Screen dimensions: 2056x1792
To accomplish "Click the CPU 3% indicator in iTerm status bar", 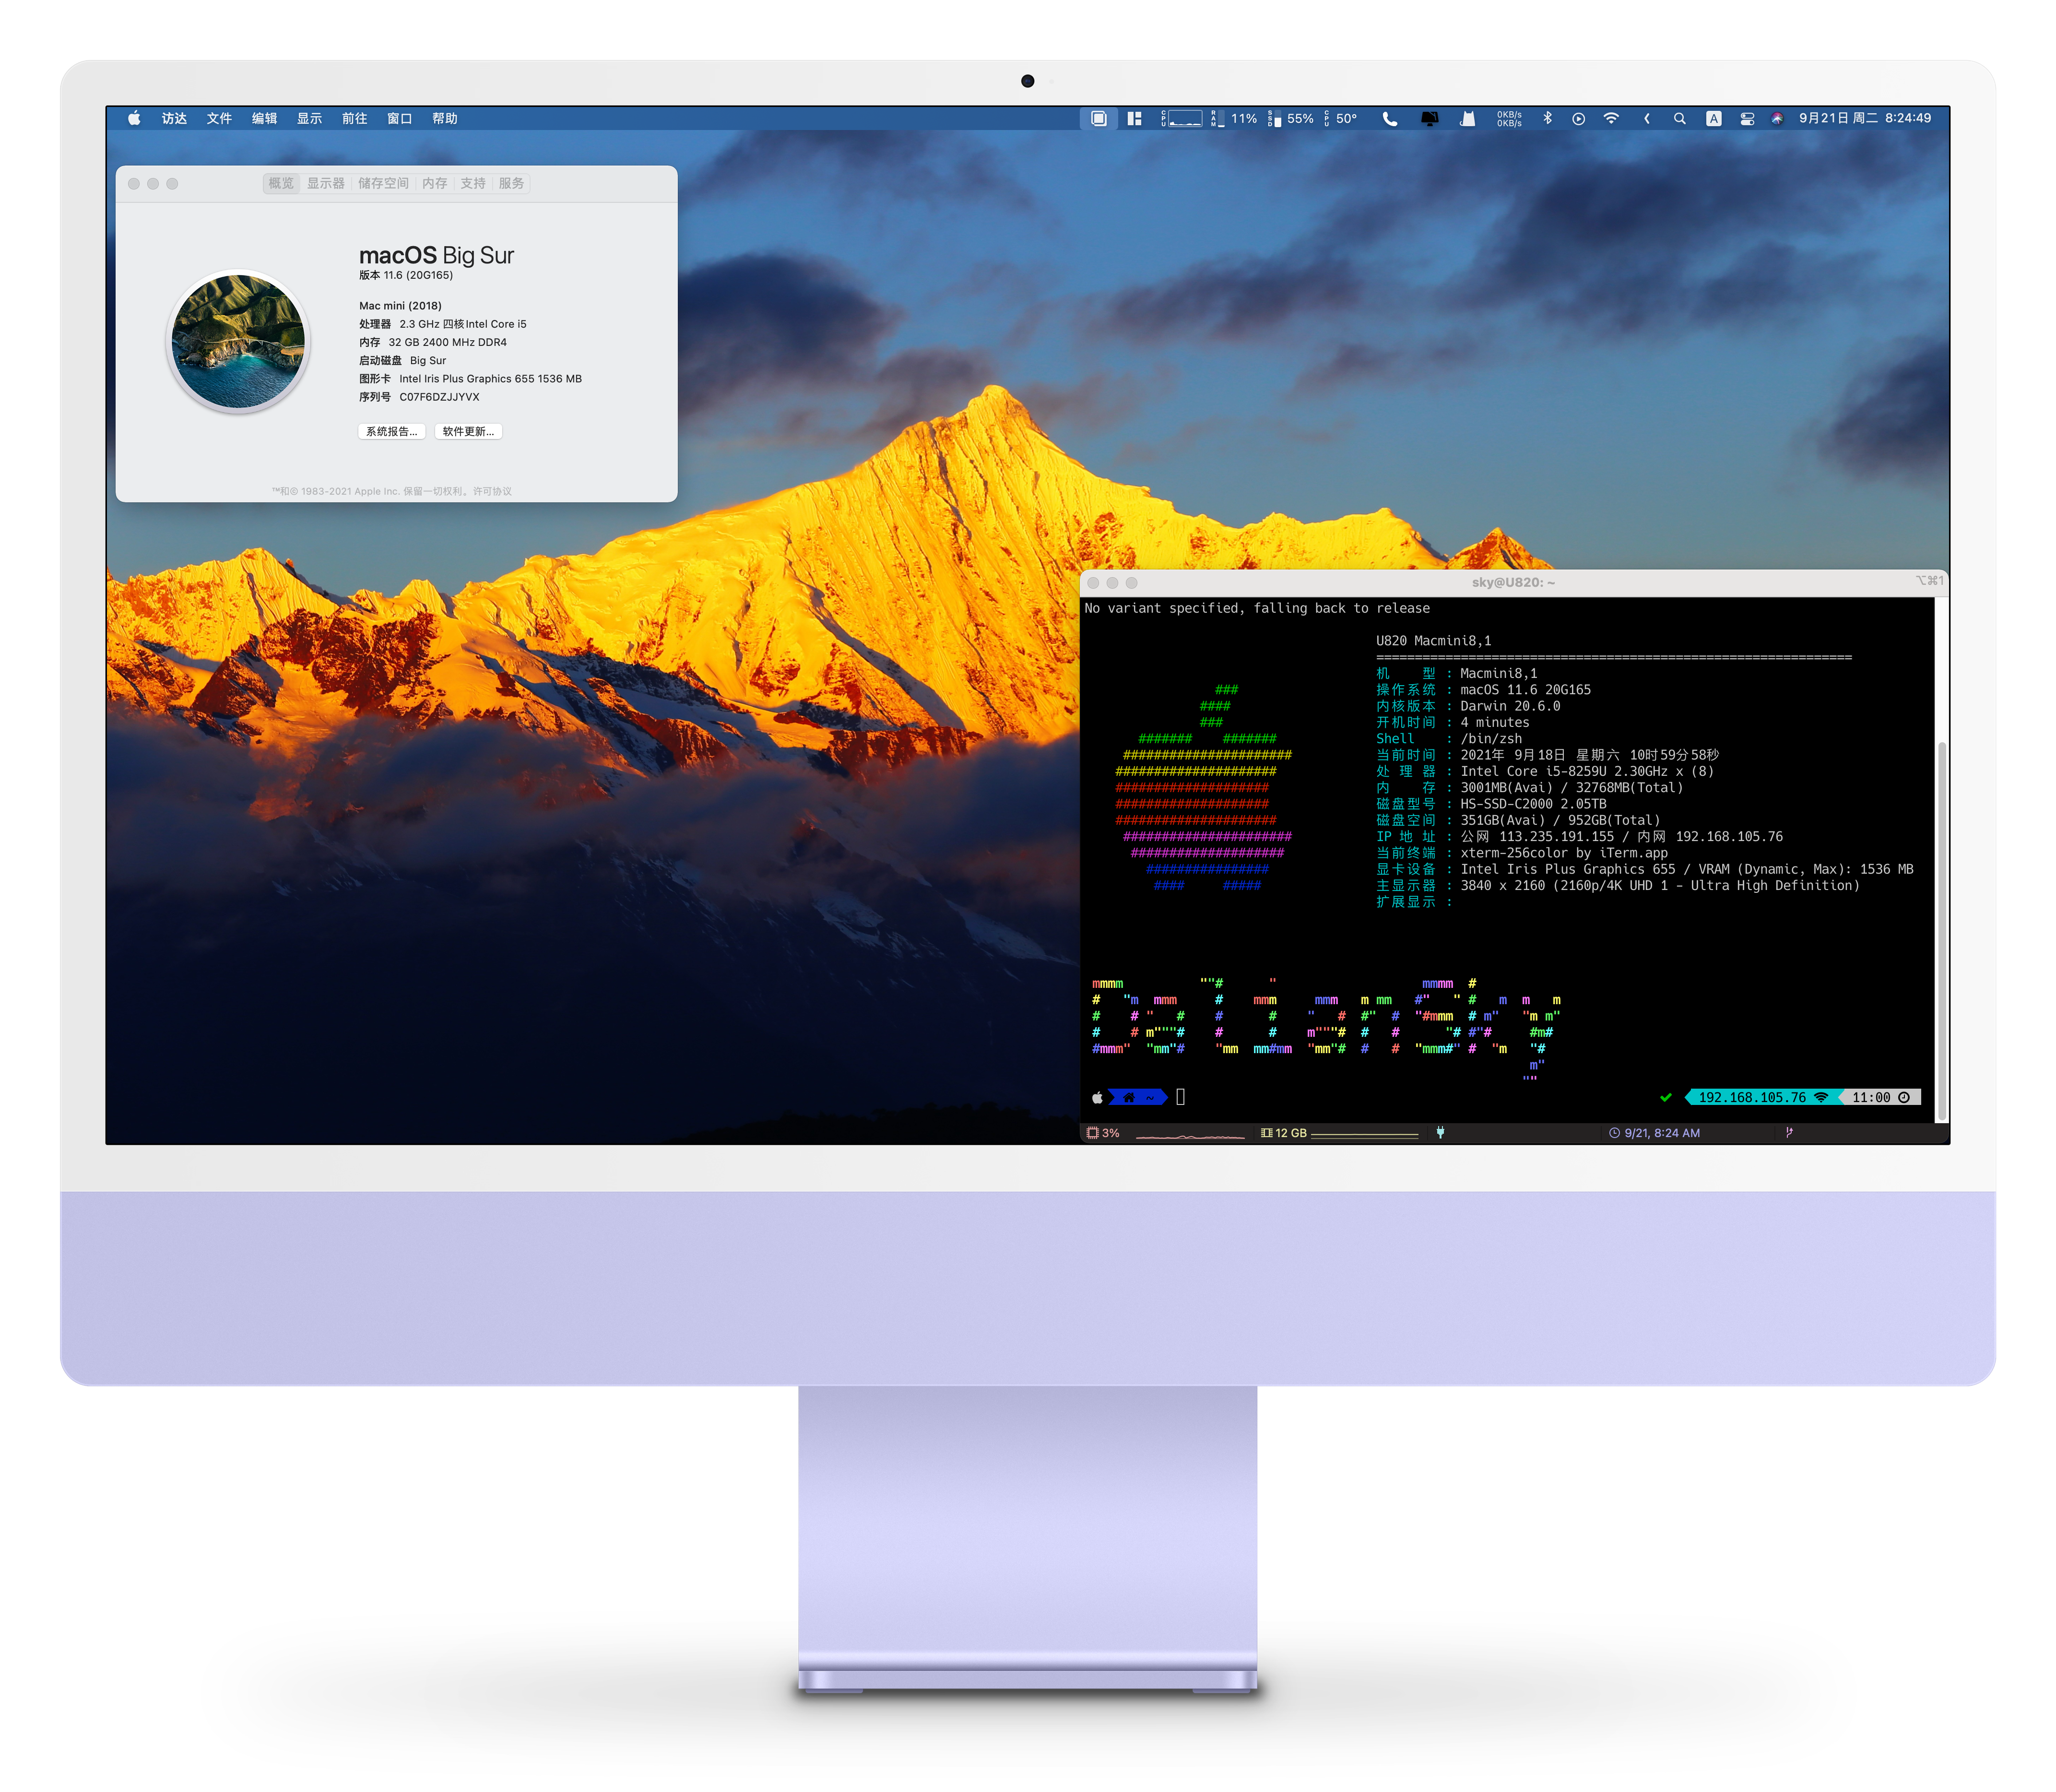I will (x=1103, y=1133).
